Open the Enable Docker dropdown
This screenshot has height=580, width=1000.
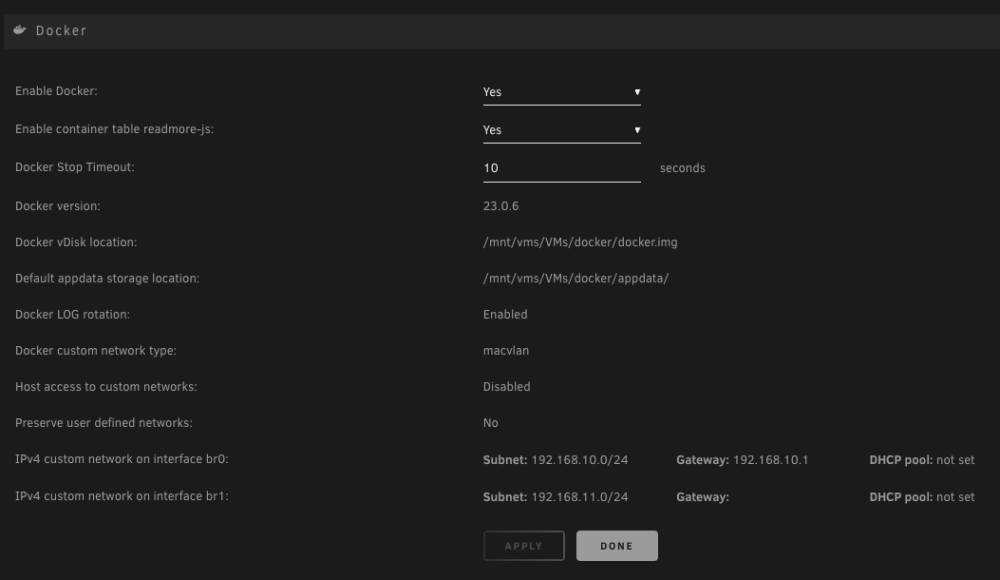coord(561,92)
